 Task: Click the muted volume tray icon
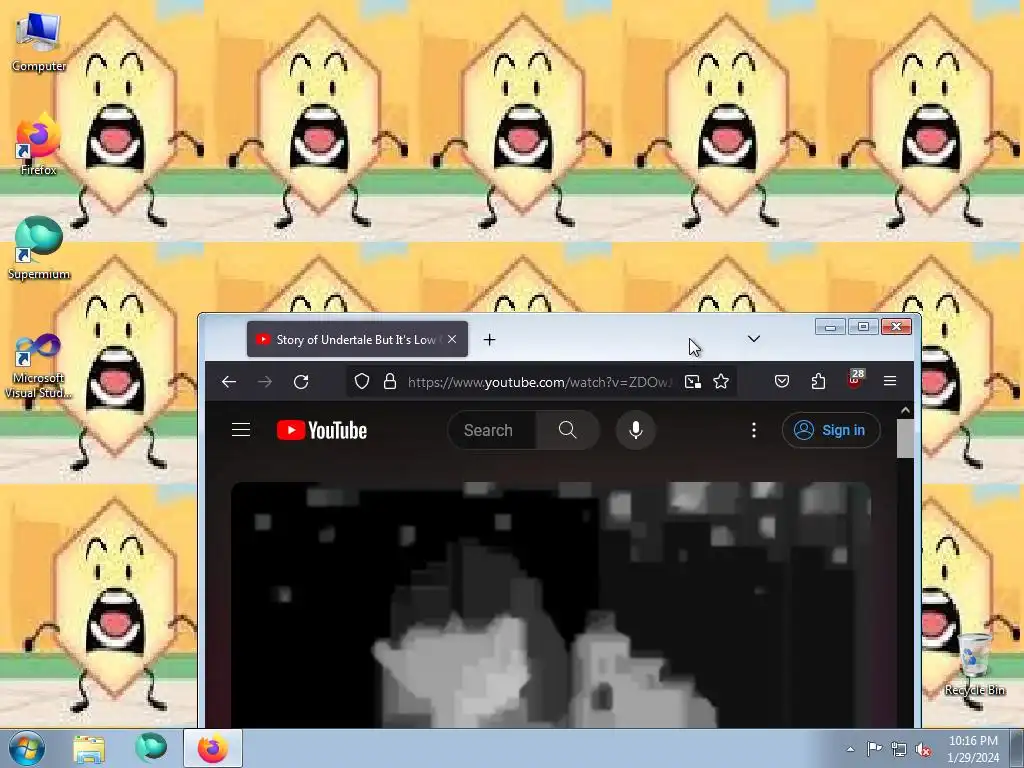click(x=923, y=749)
